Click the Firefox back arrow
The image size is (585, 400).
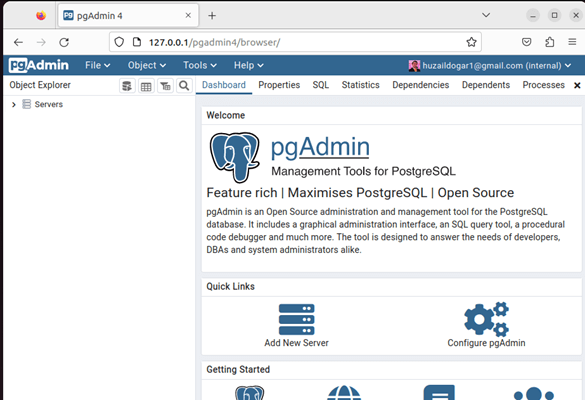[x=18, y=42]
